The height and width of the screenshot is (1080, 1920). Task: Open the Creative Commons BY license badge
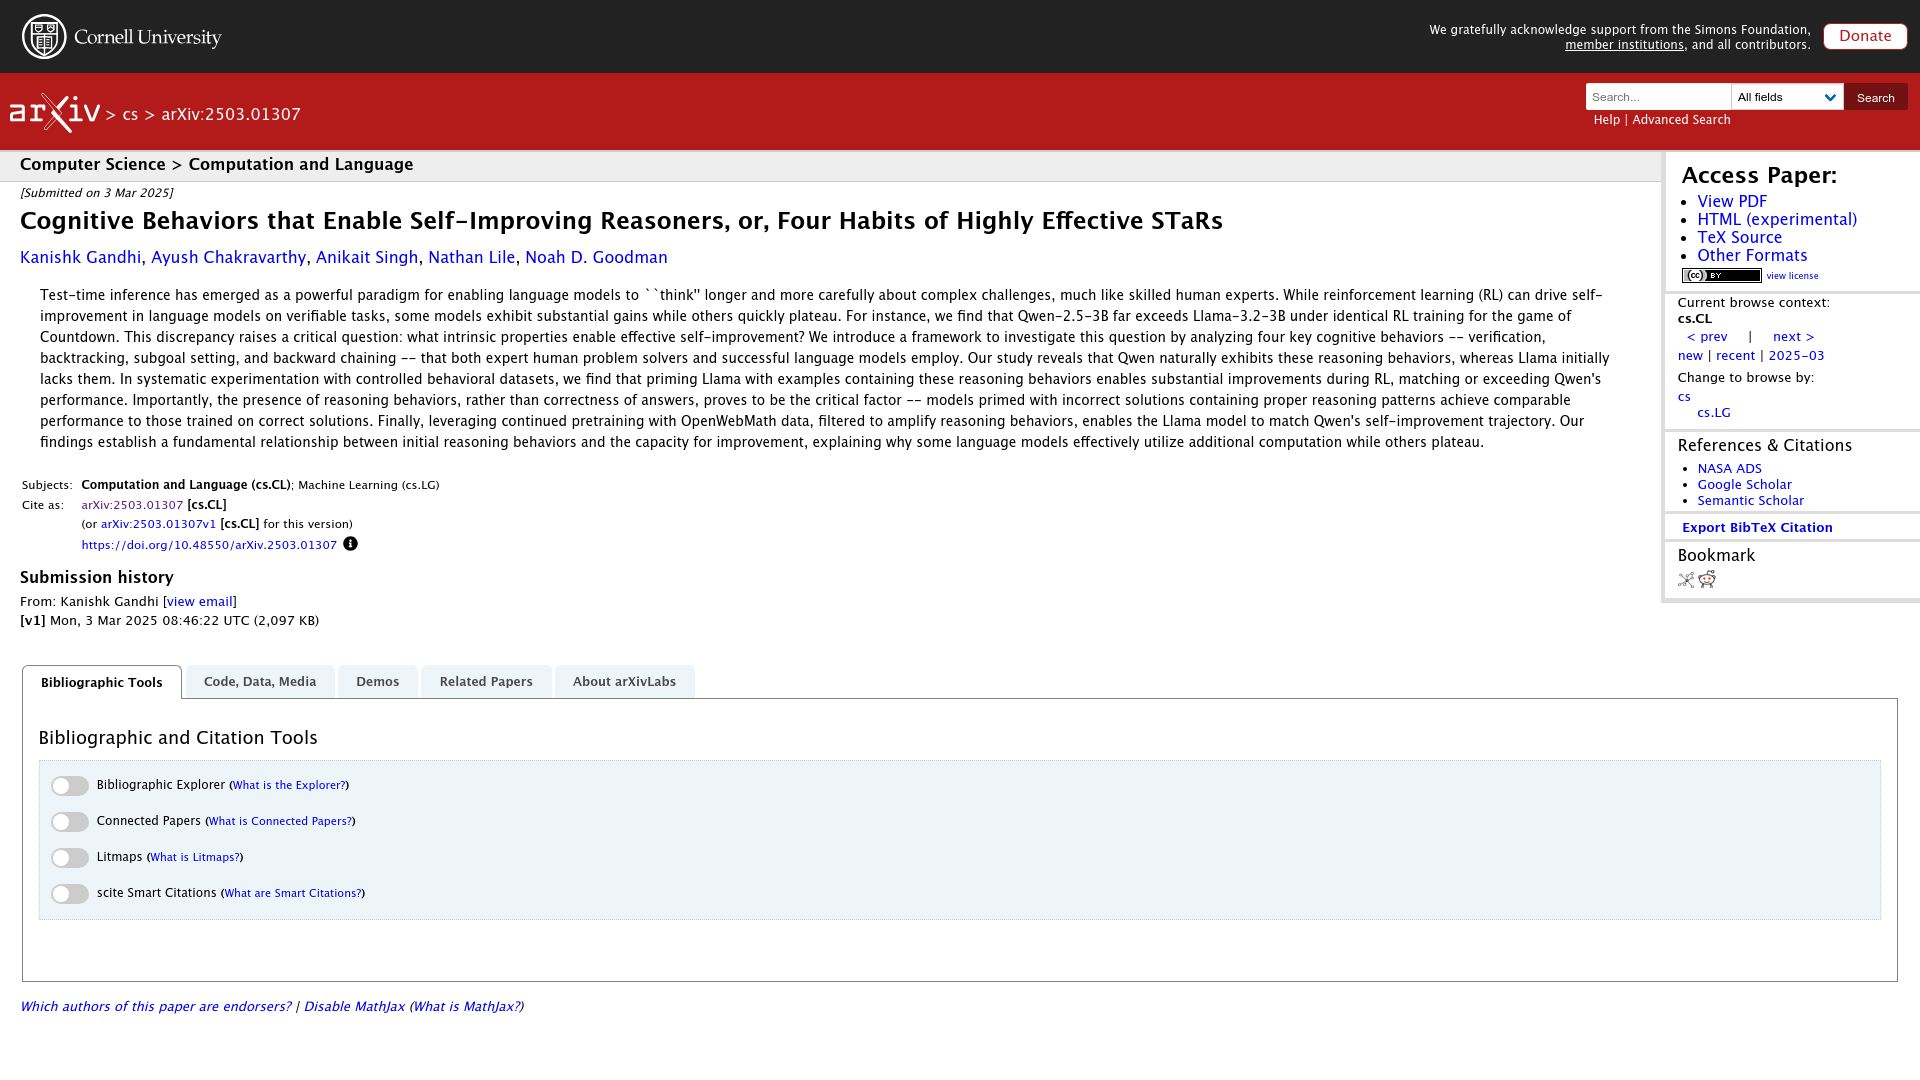(1721, 276)
